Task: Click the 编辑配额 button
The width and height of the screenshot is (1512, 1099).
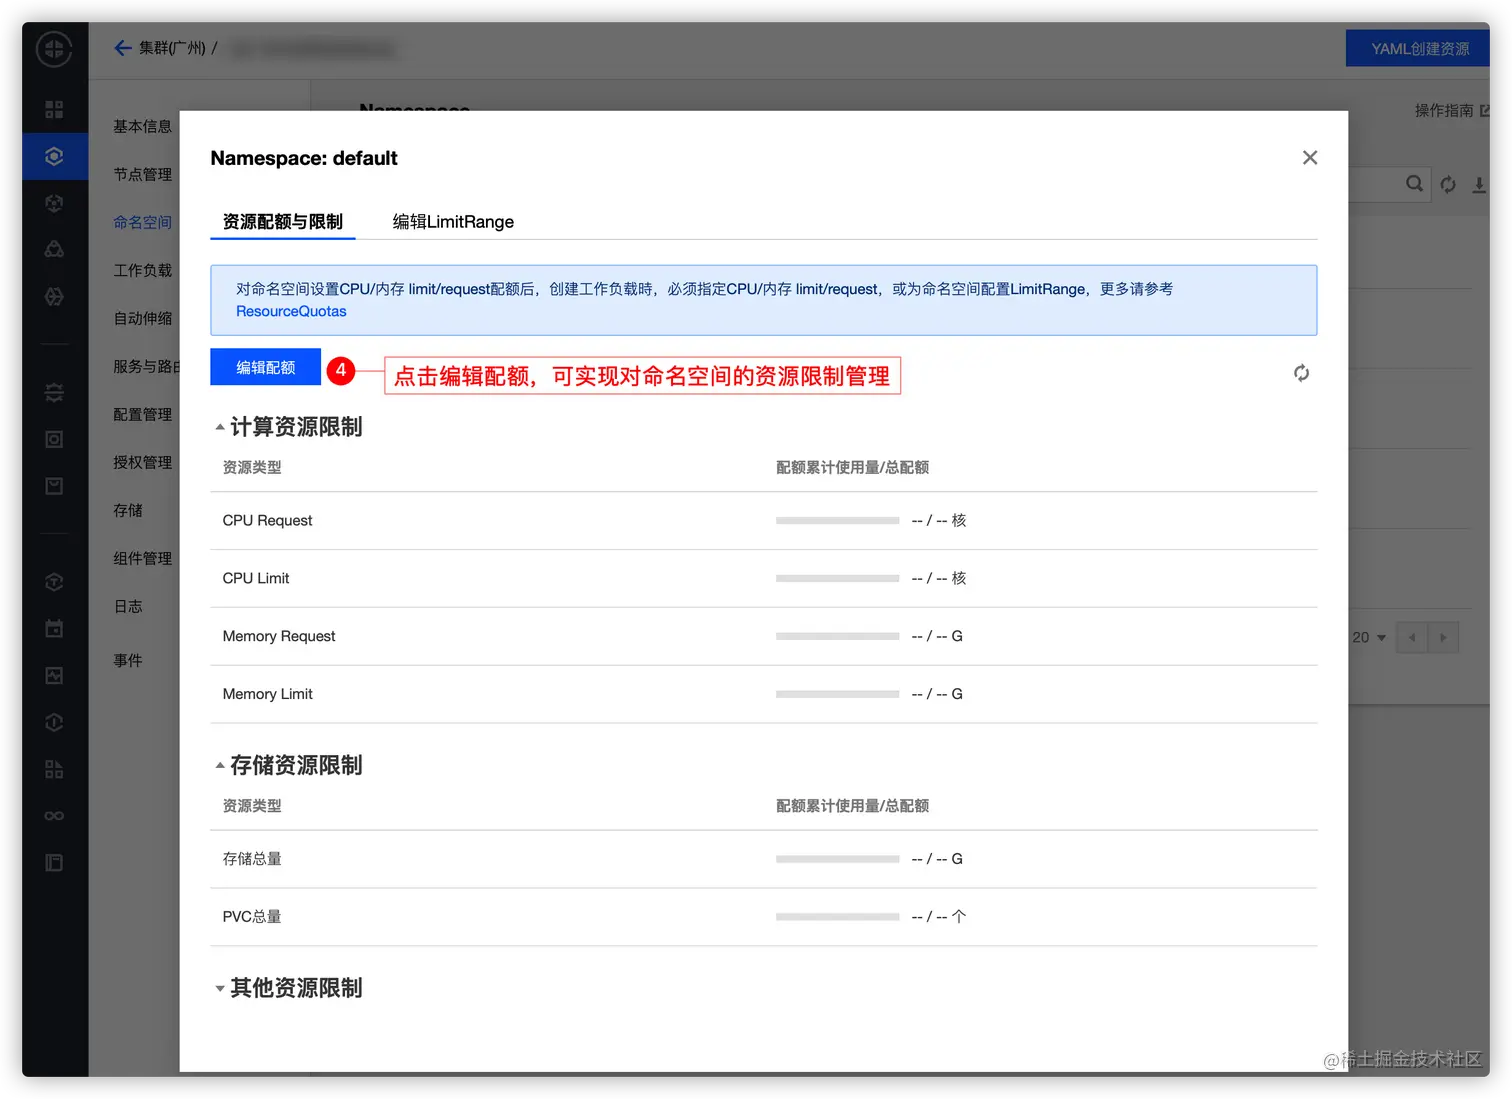Action: (266, 367)
